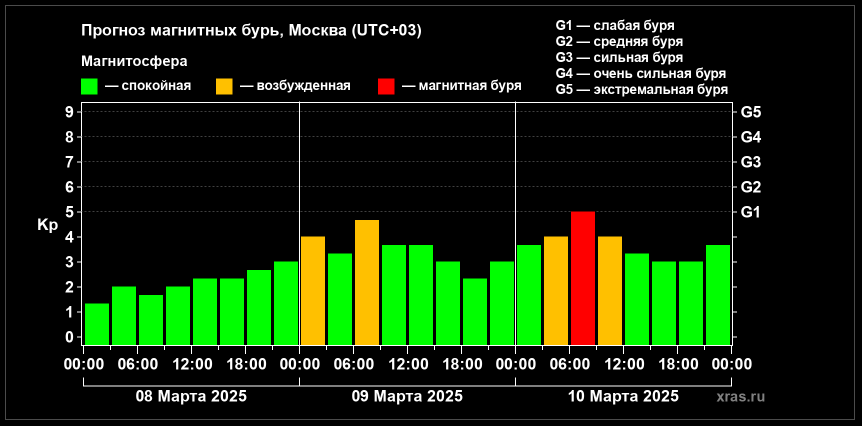
Task: Click the first green bar on 08 Марта
Action: (97, 322)
